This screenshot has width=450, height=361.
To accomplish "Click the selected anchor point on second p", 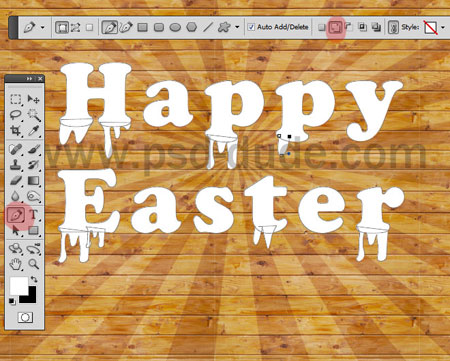I will click(x=289, y=136).
